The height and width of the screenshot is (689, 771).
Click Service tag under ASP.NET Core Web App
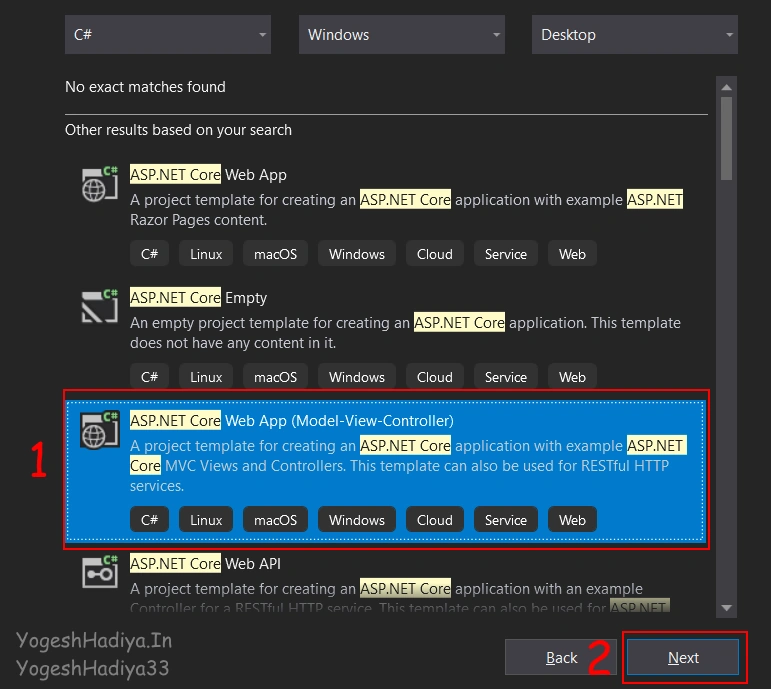[505, 254]
